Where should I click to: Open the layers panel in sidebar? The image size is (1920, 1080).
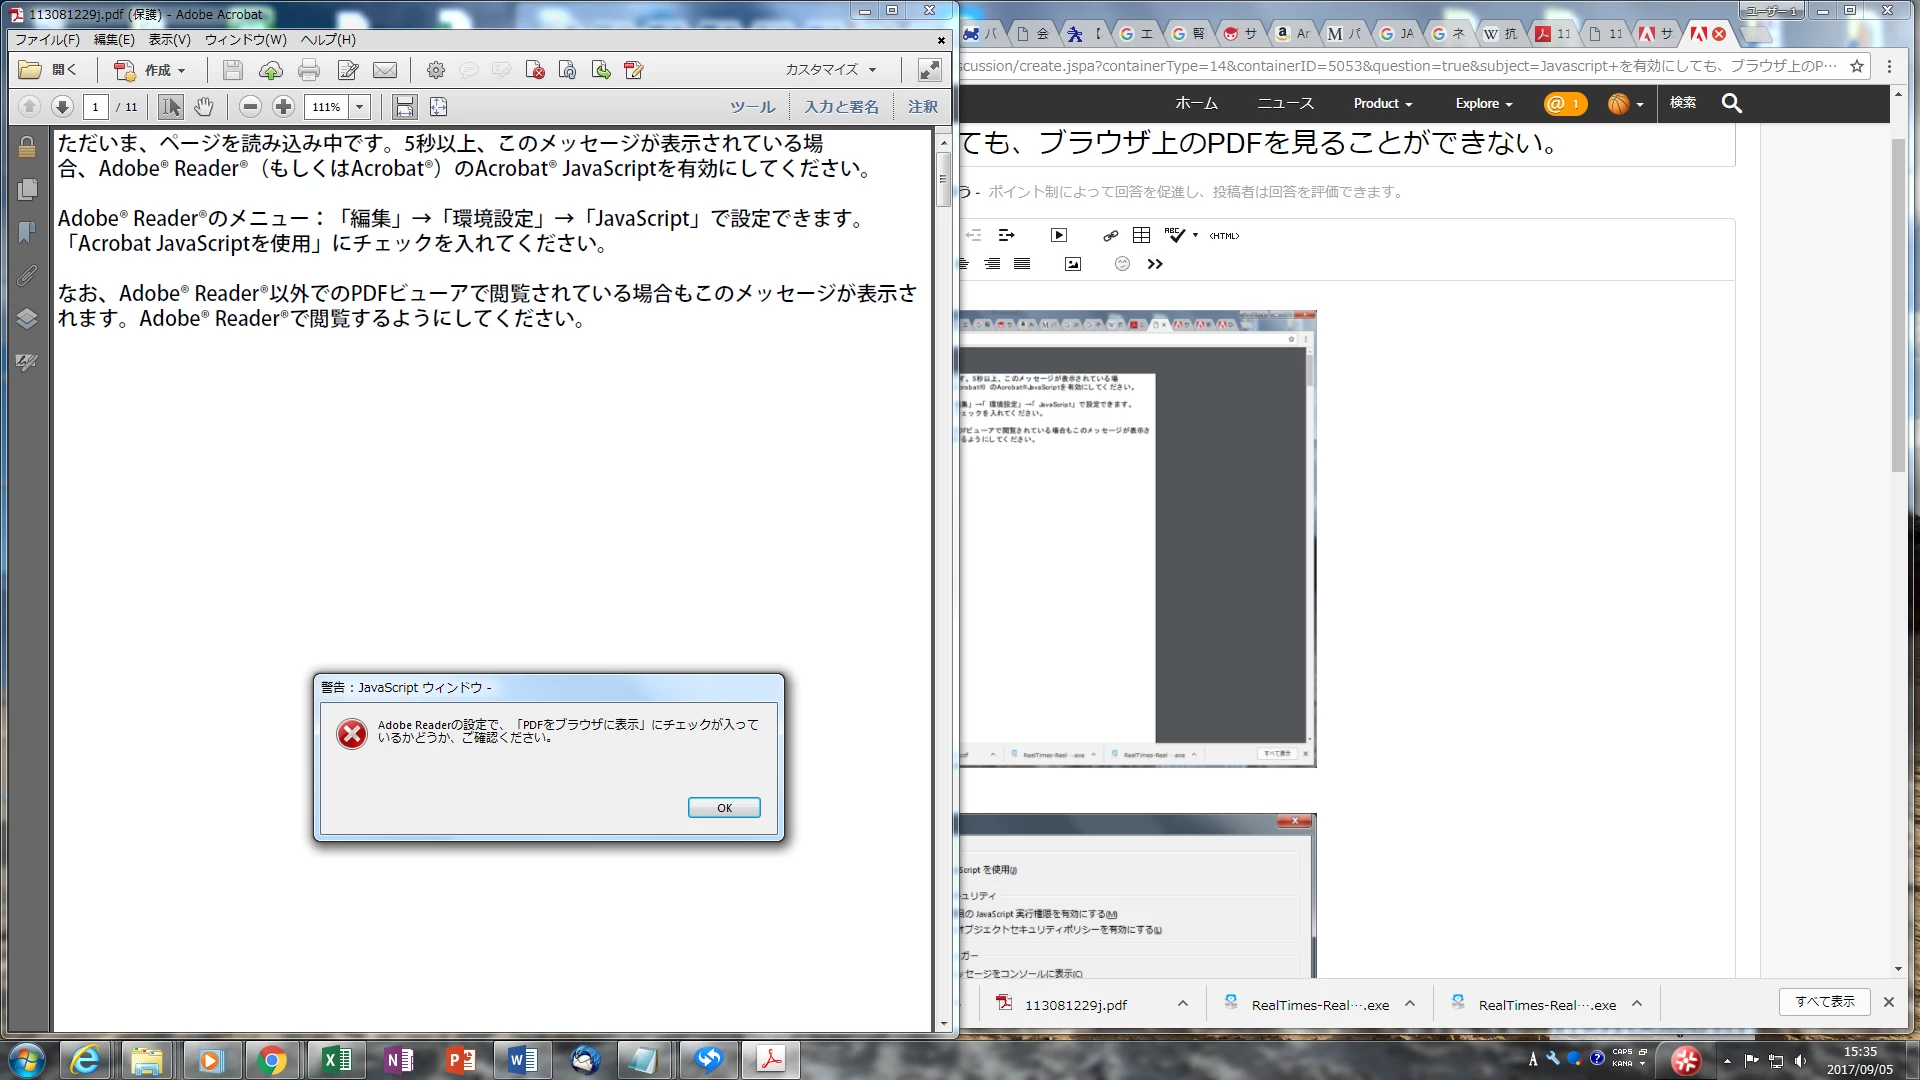tap(27, 318)
